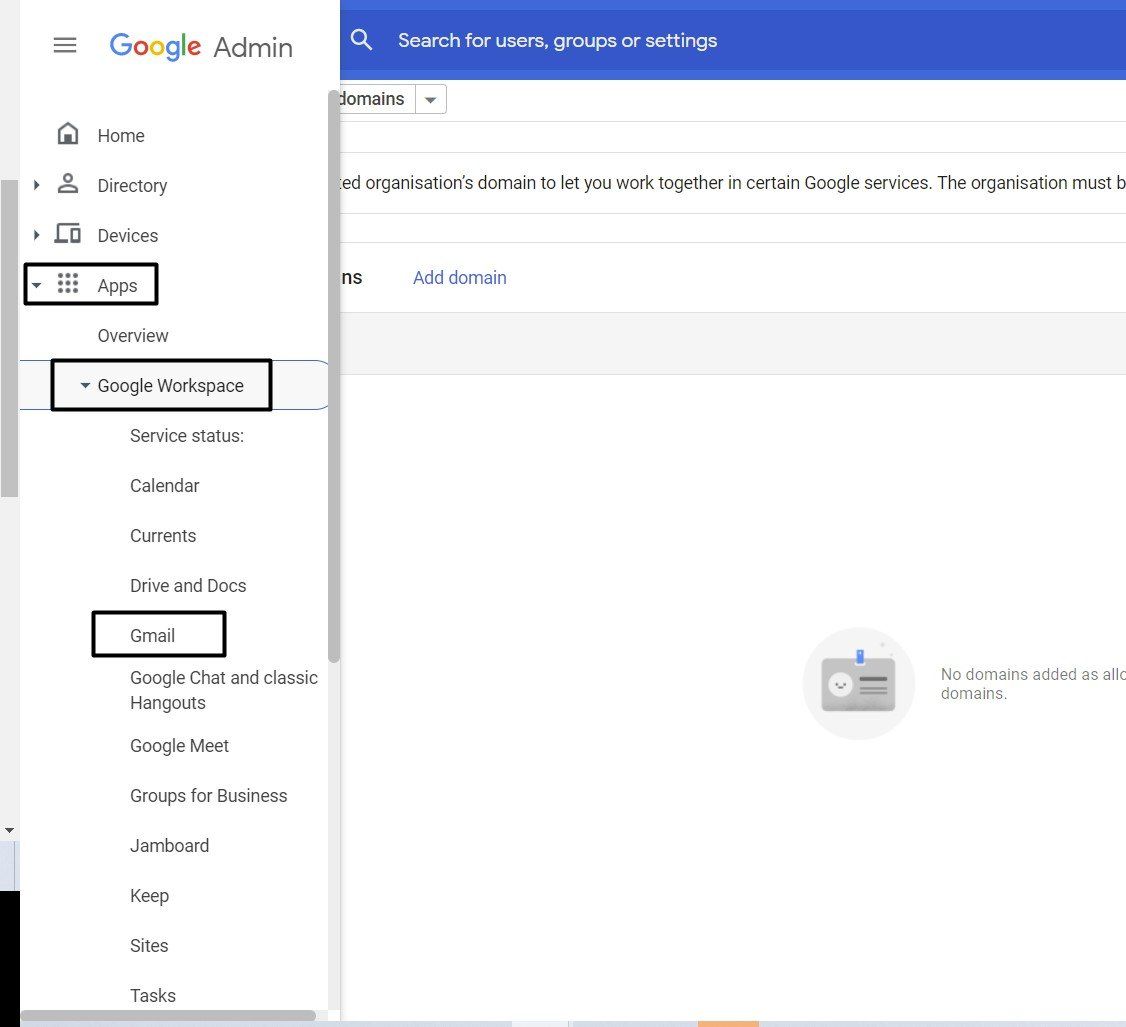Click the Devices icon in sidebar
The image size is (1126, 1027).
[x=67, y=234]
